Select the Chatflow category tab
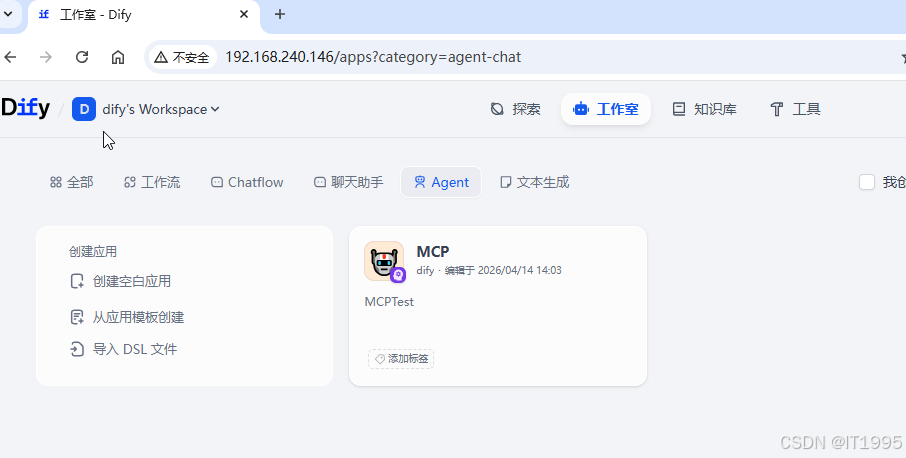This screenshot has height=458, width=906. click(247, 183)
